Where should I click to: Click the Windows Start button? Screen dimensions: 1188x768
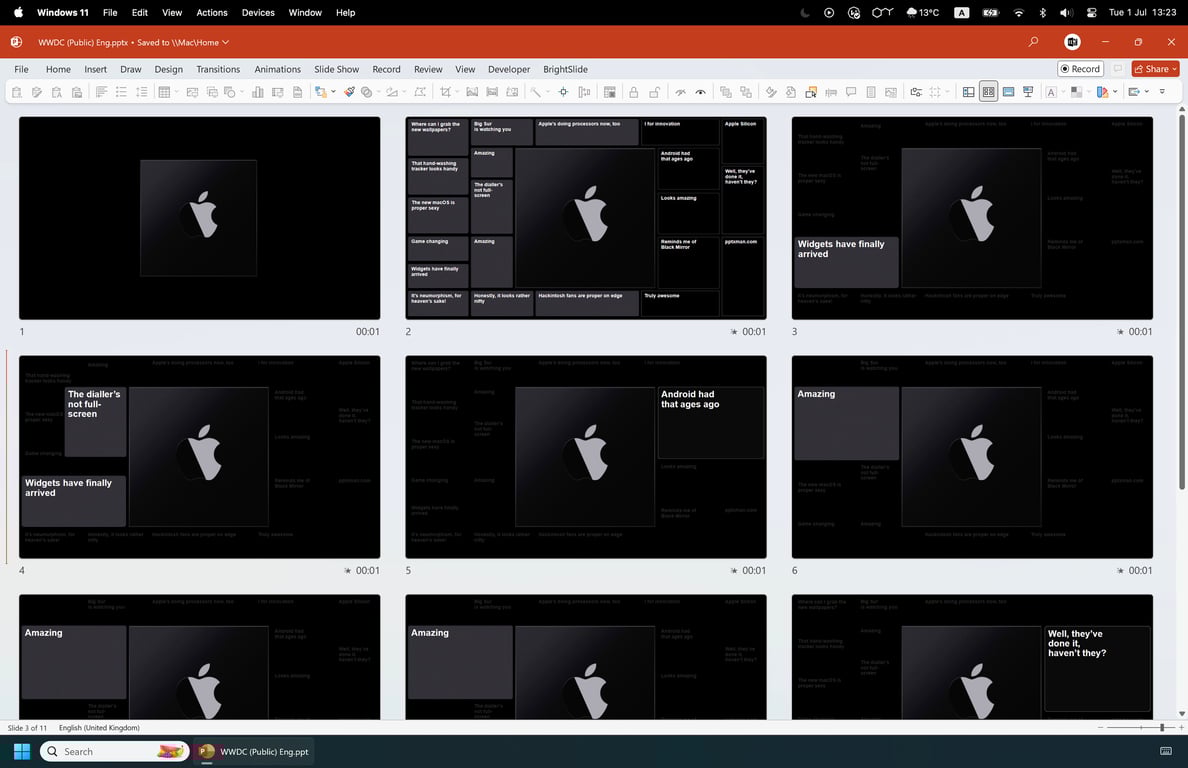point(22,751)
